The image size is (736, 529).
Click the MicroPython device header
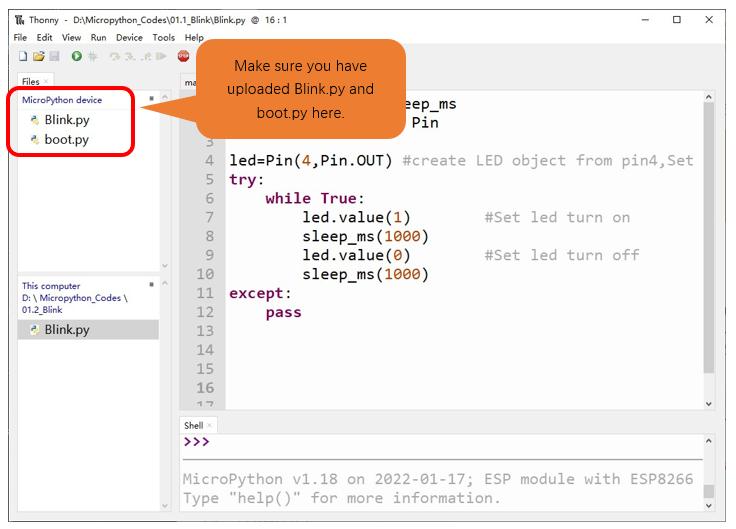[x=62, y=100]
